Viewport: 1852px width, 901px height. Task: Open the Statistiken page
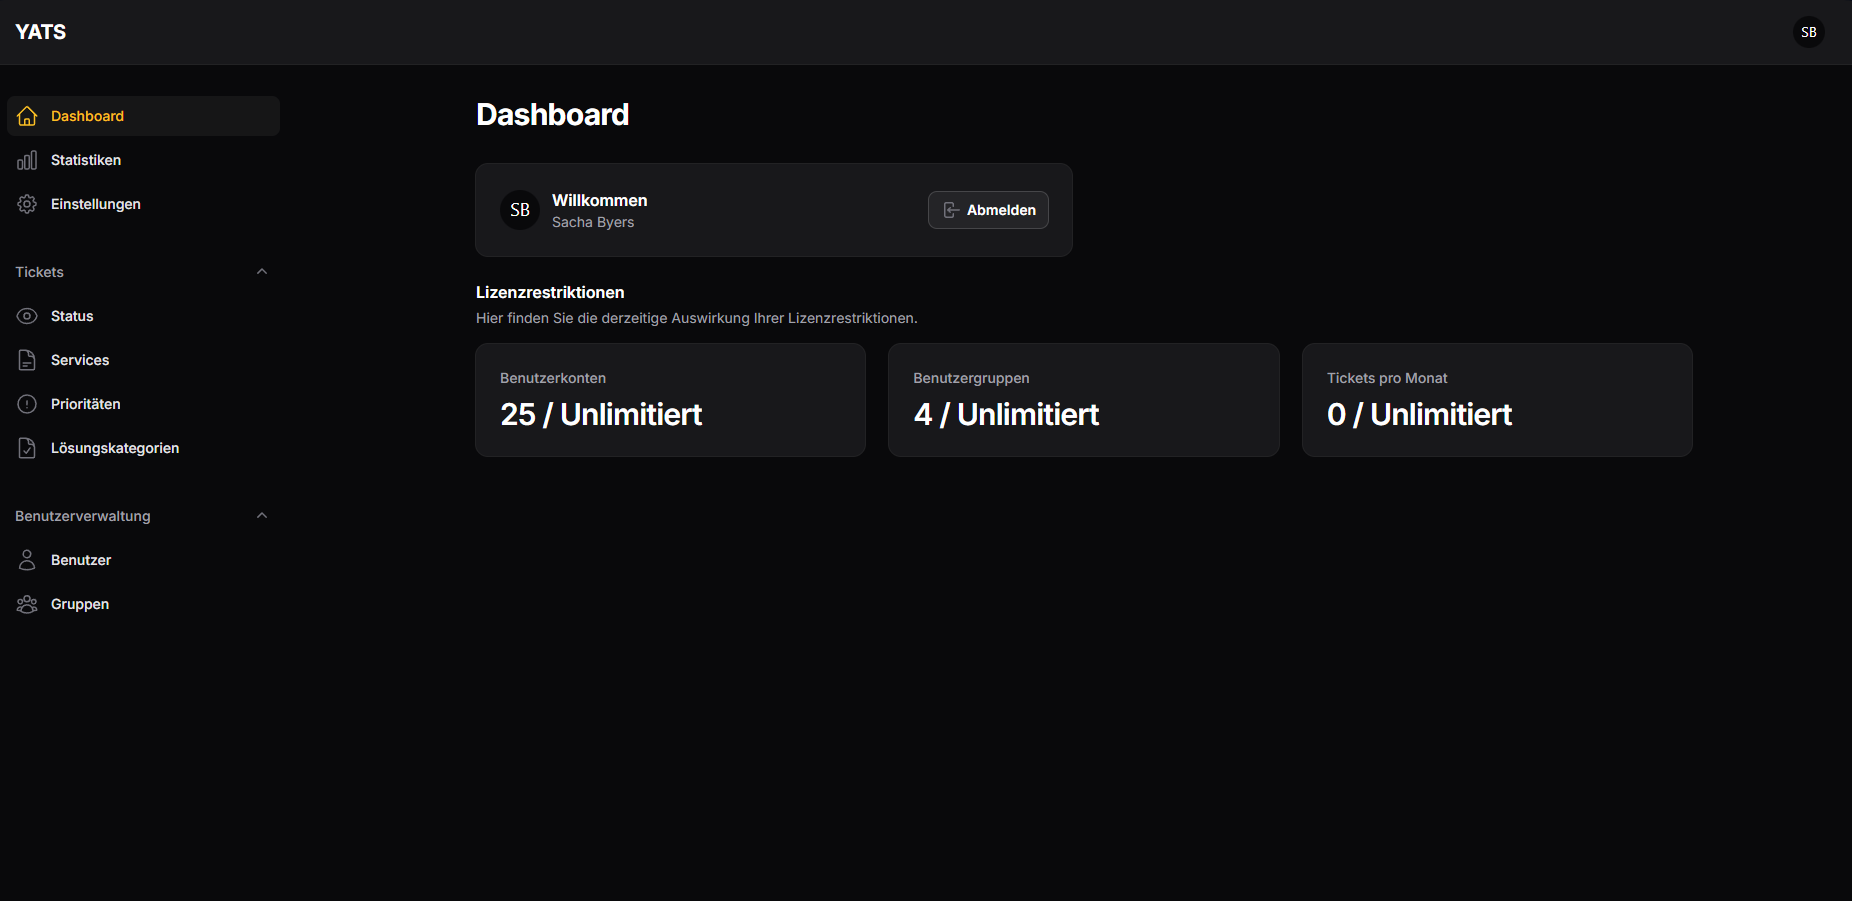pyautogui.click(x=86, y=160)
